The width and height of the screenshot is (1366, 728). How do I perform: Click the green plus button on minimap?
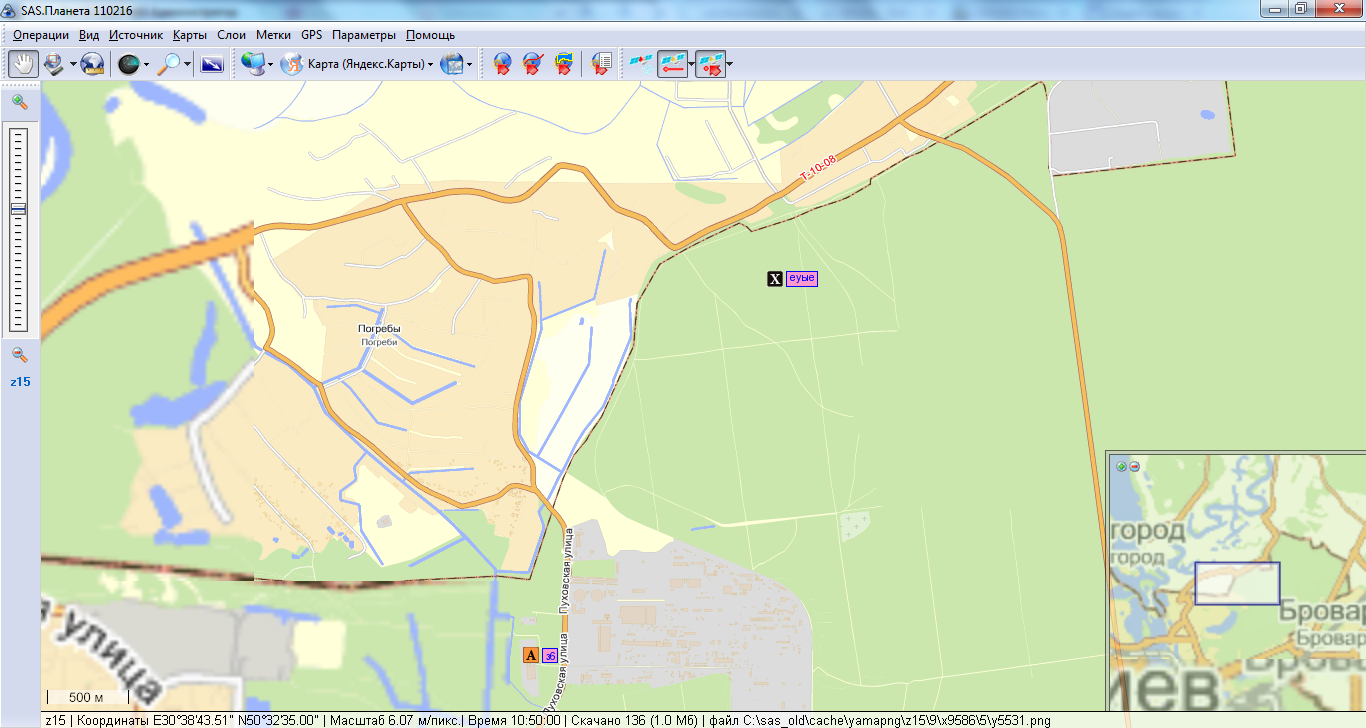tap(1121, 466)
